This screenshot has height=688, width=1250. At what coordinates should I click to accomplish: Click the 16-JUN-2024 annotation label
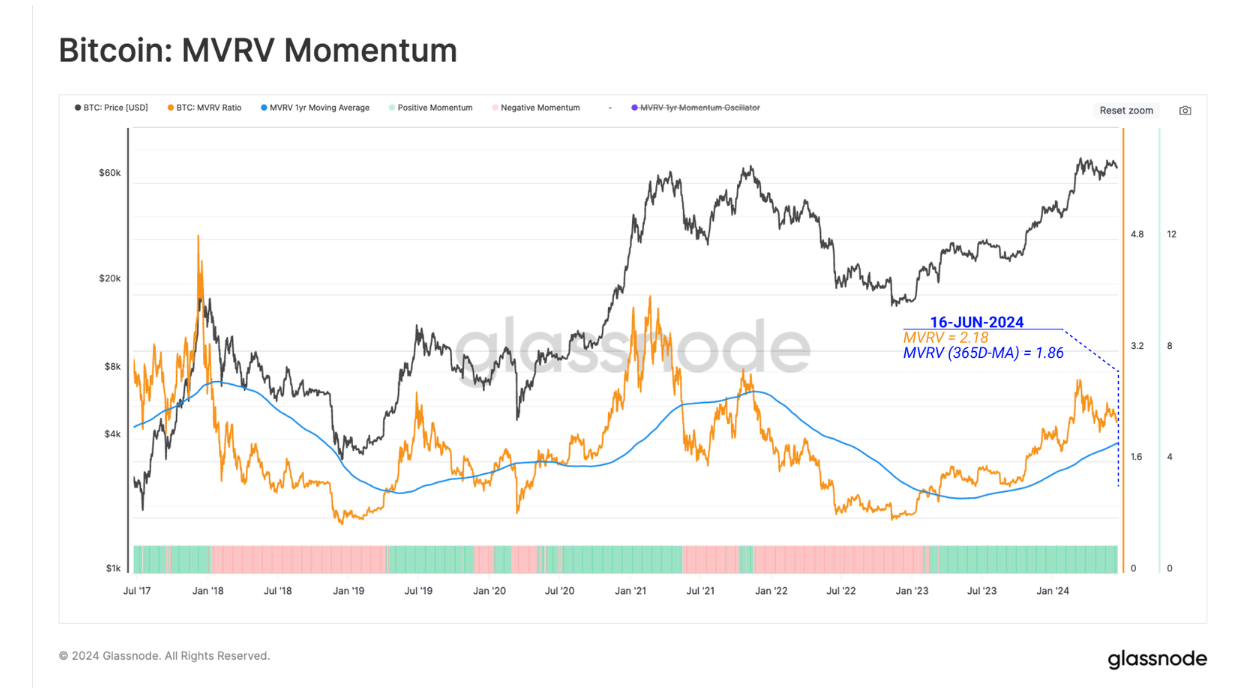(x=977, y=322)
